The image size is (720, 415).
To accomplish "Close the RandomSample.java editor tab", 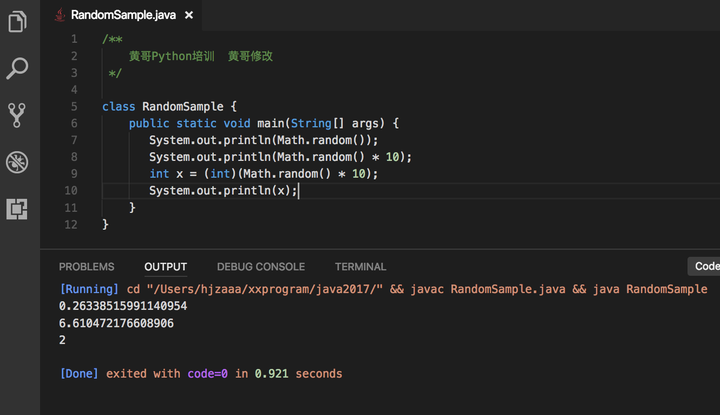I will 189,16.
